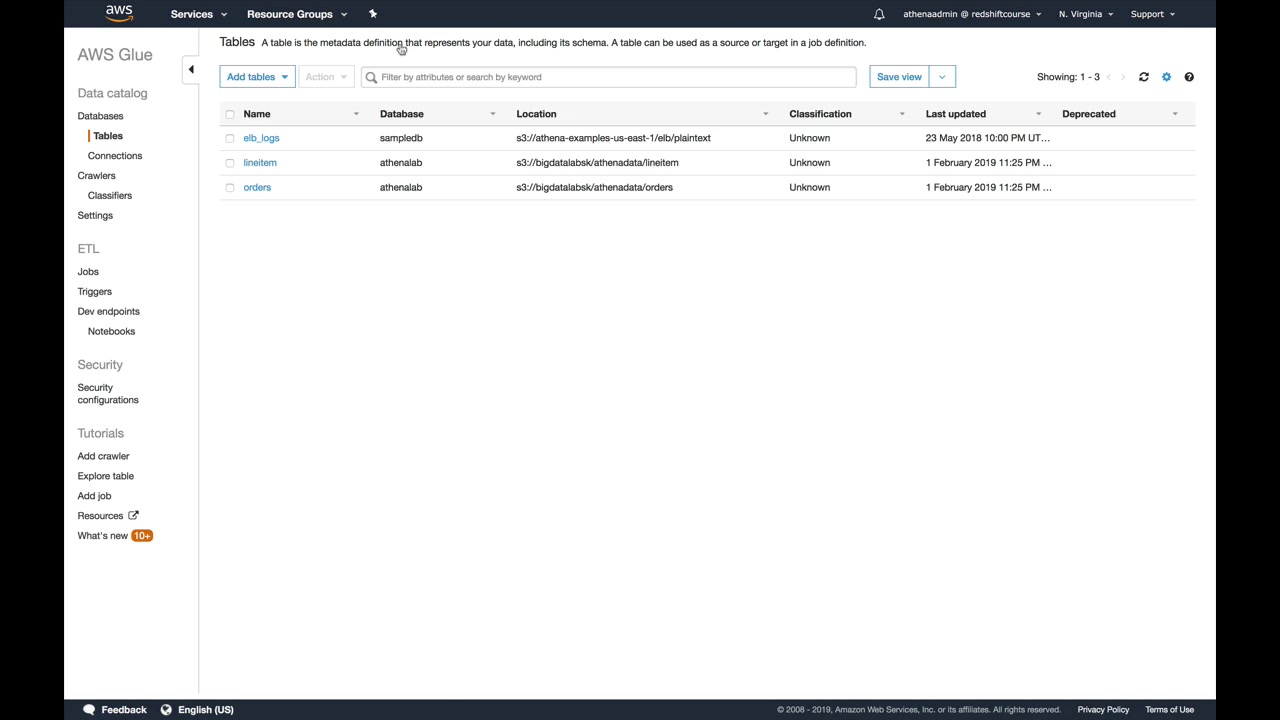Refresh the tables list
1280x720 pixels.
(1144, 77)
